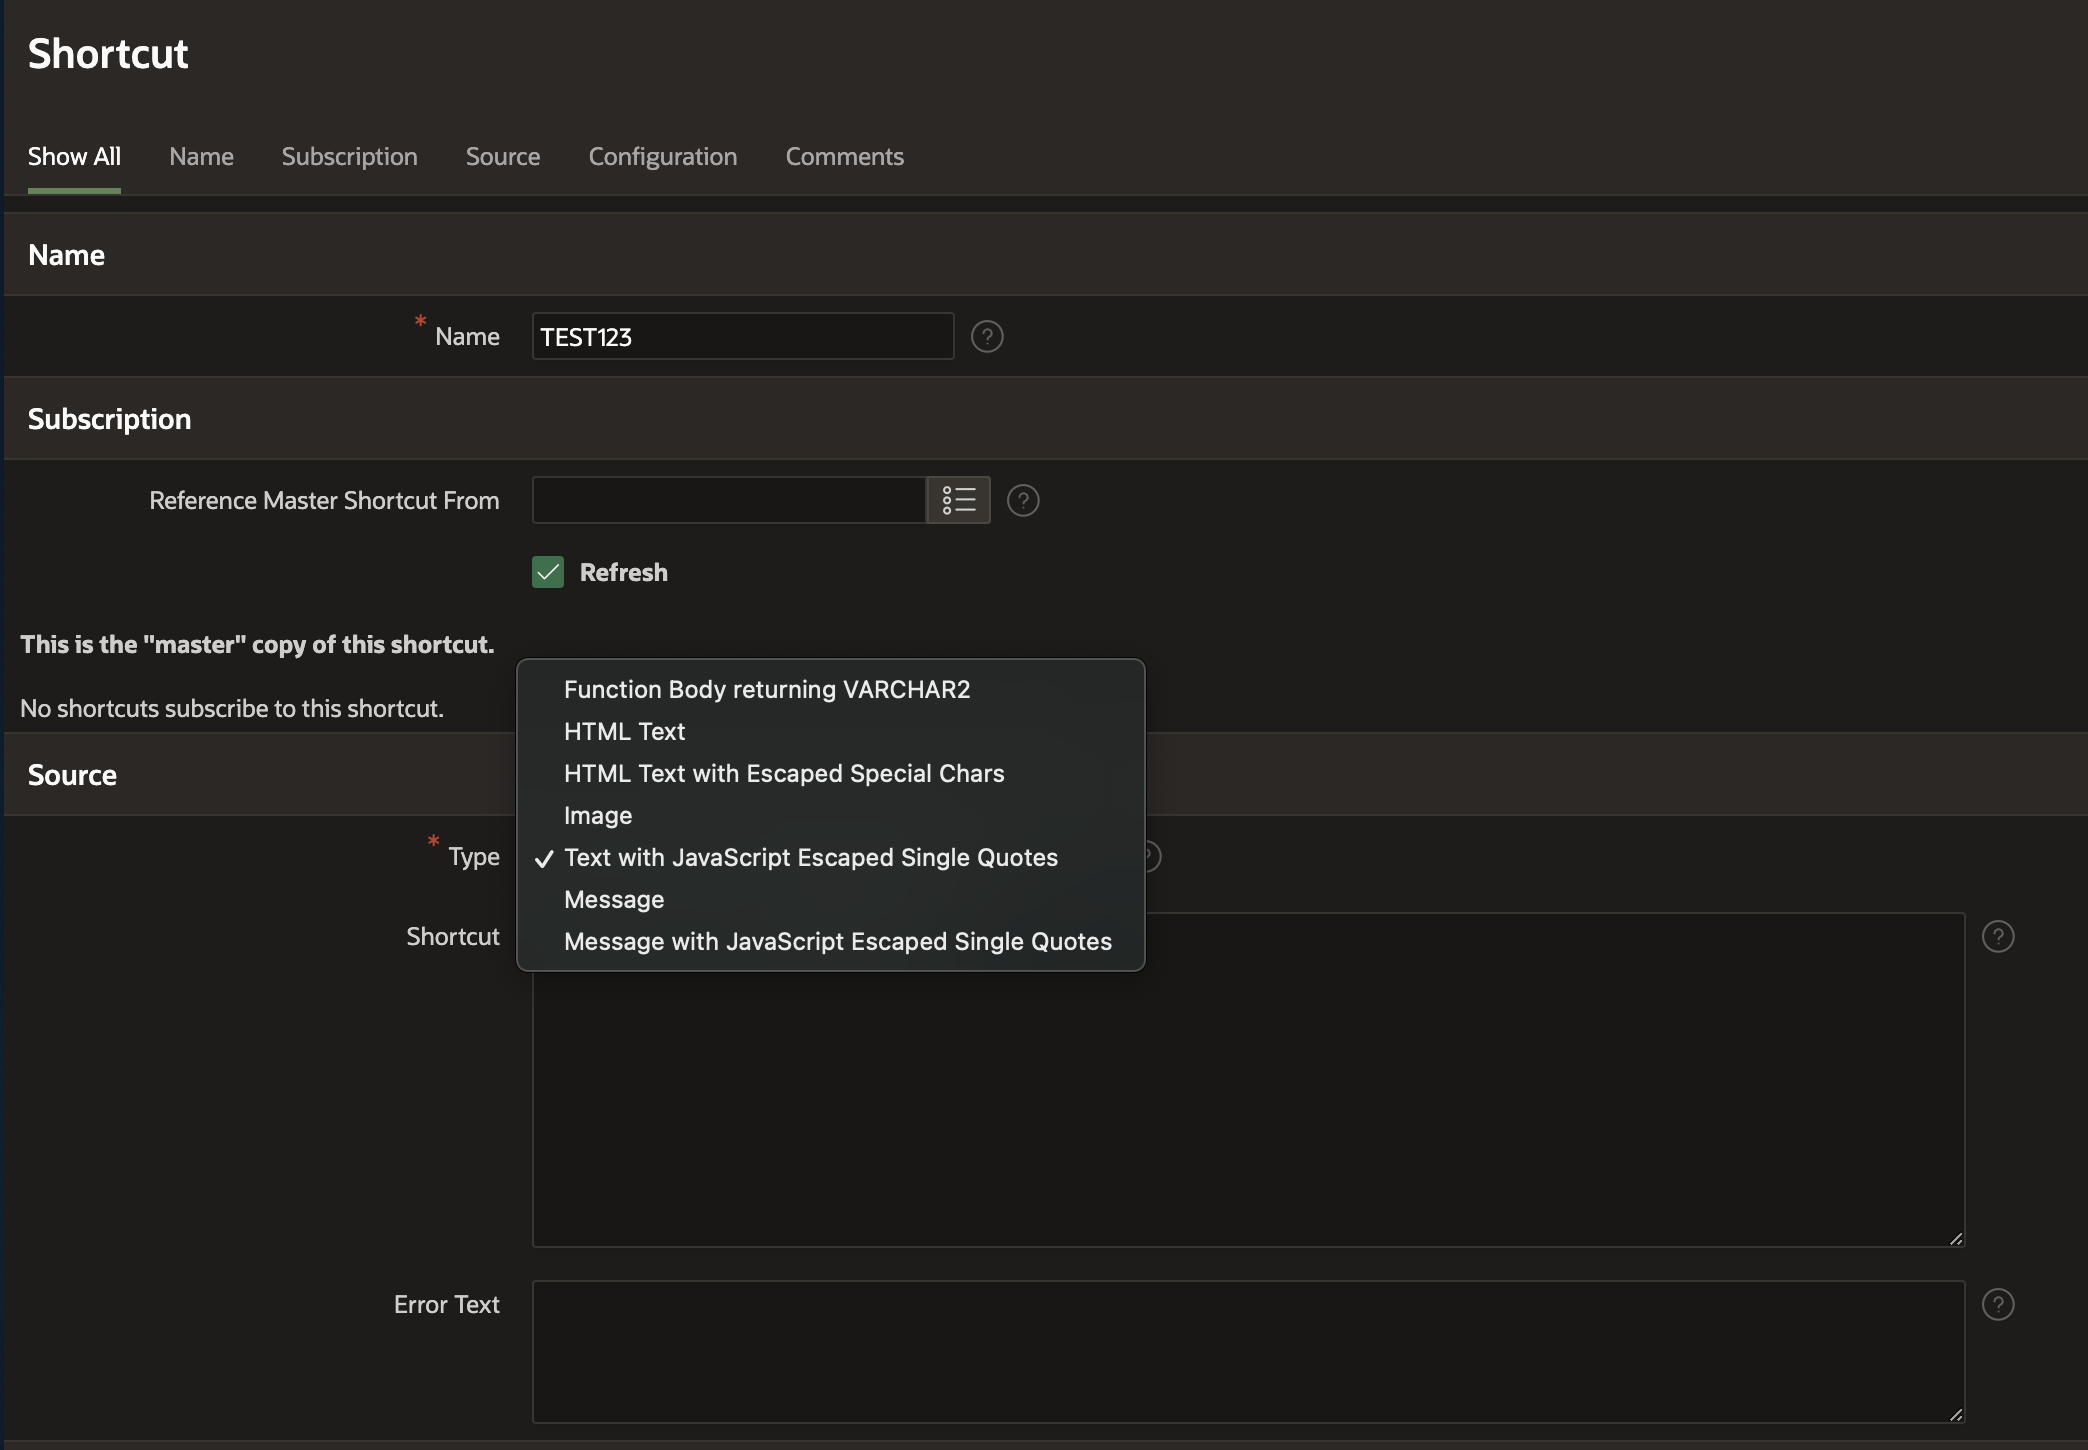This screenshot has height=1450, width=2088.
Task: Choose Function Body returning VARCHAR2 option
Action: click(766, 690)
